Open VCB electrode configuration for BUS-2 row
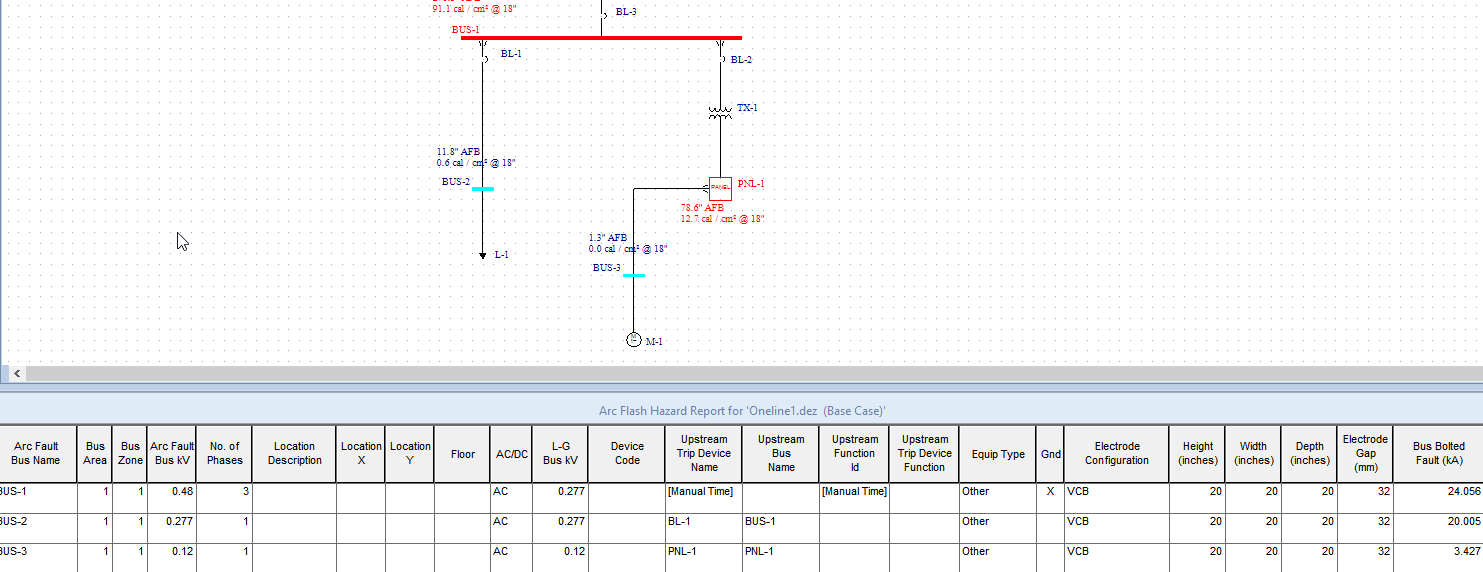This screenshot has width=1483, height=572. (1116, 522)
